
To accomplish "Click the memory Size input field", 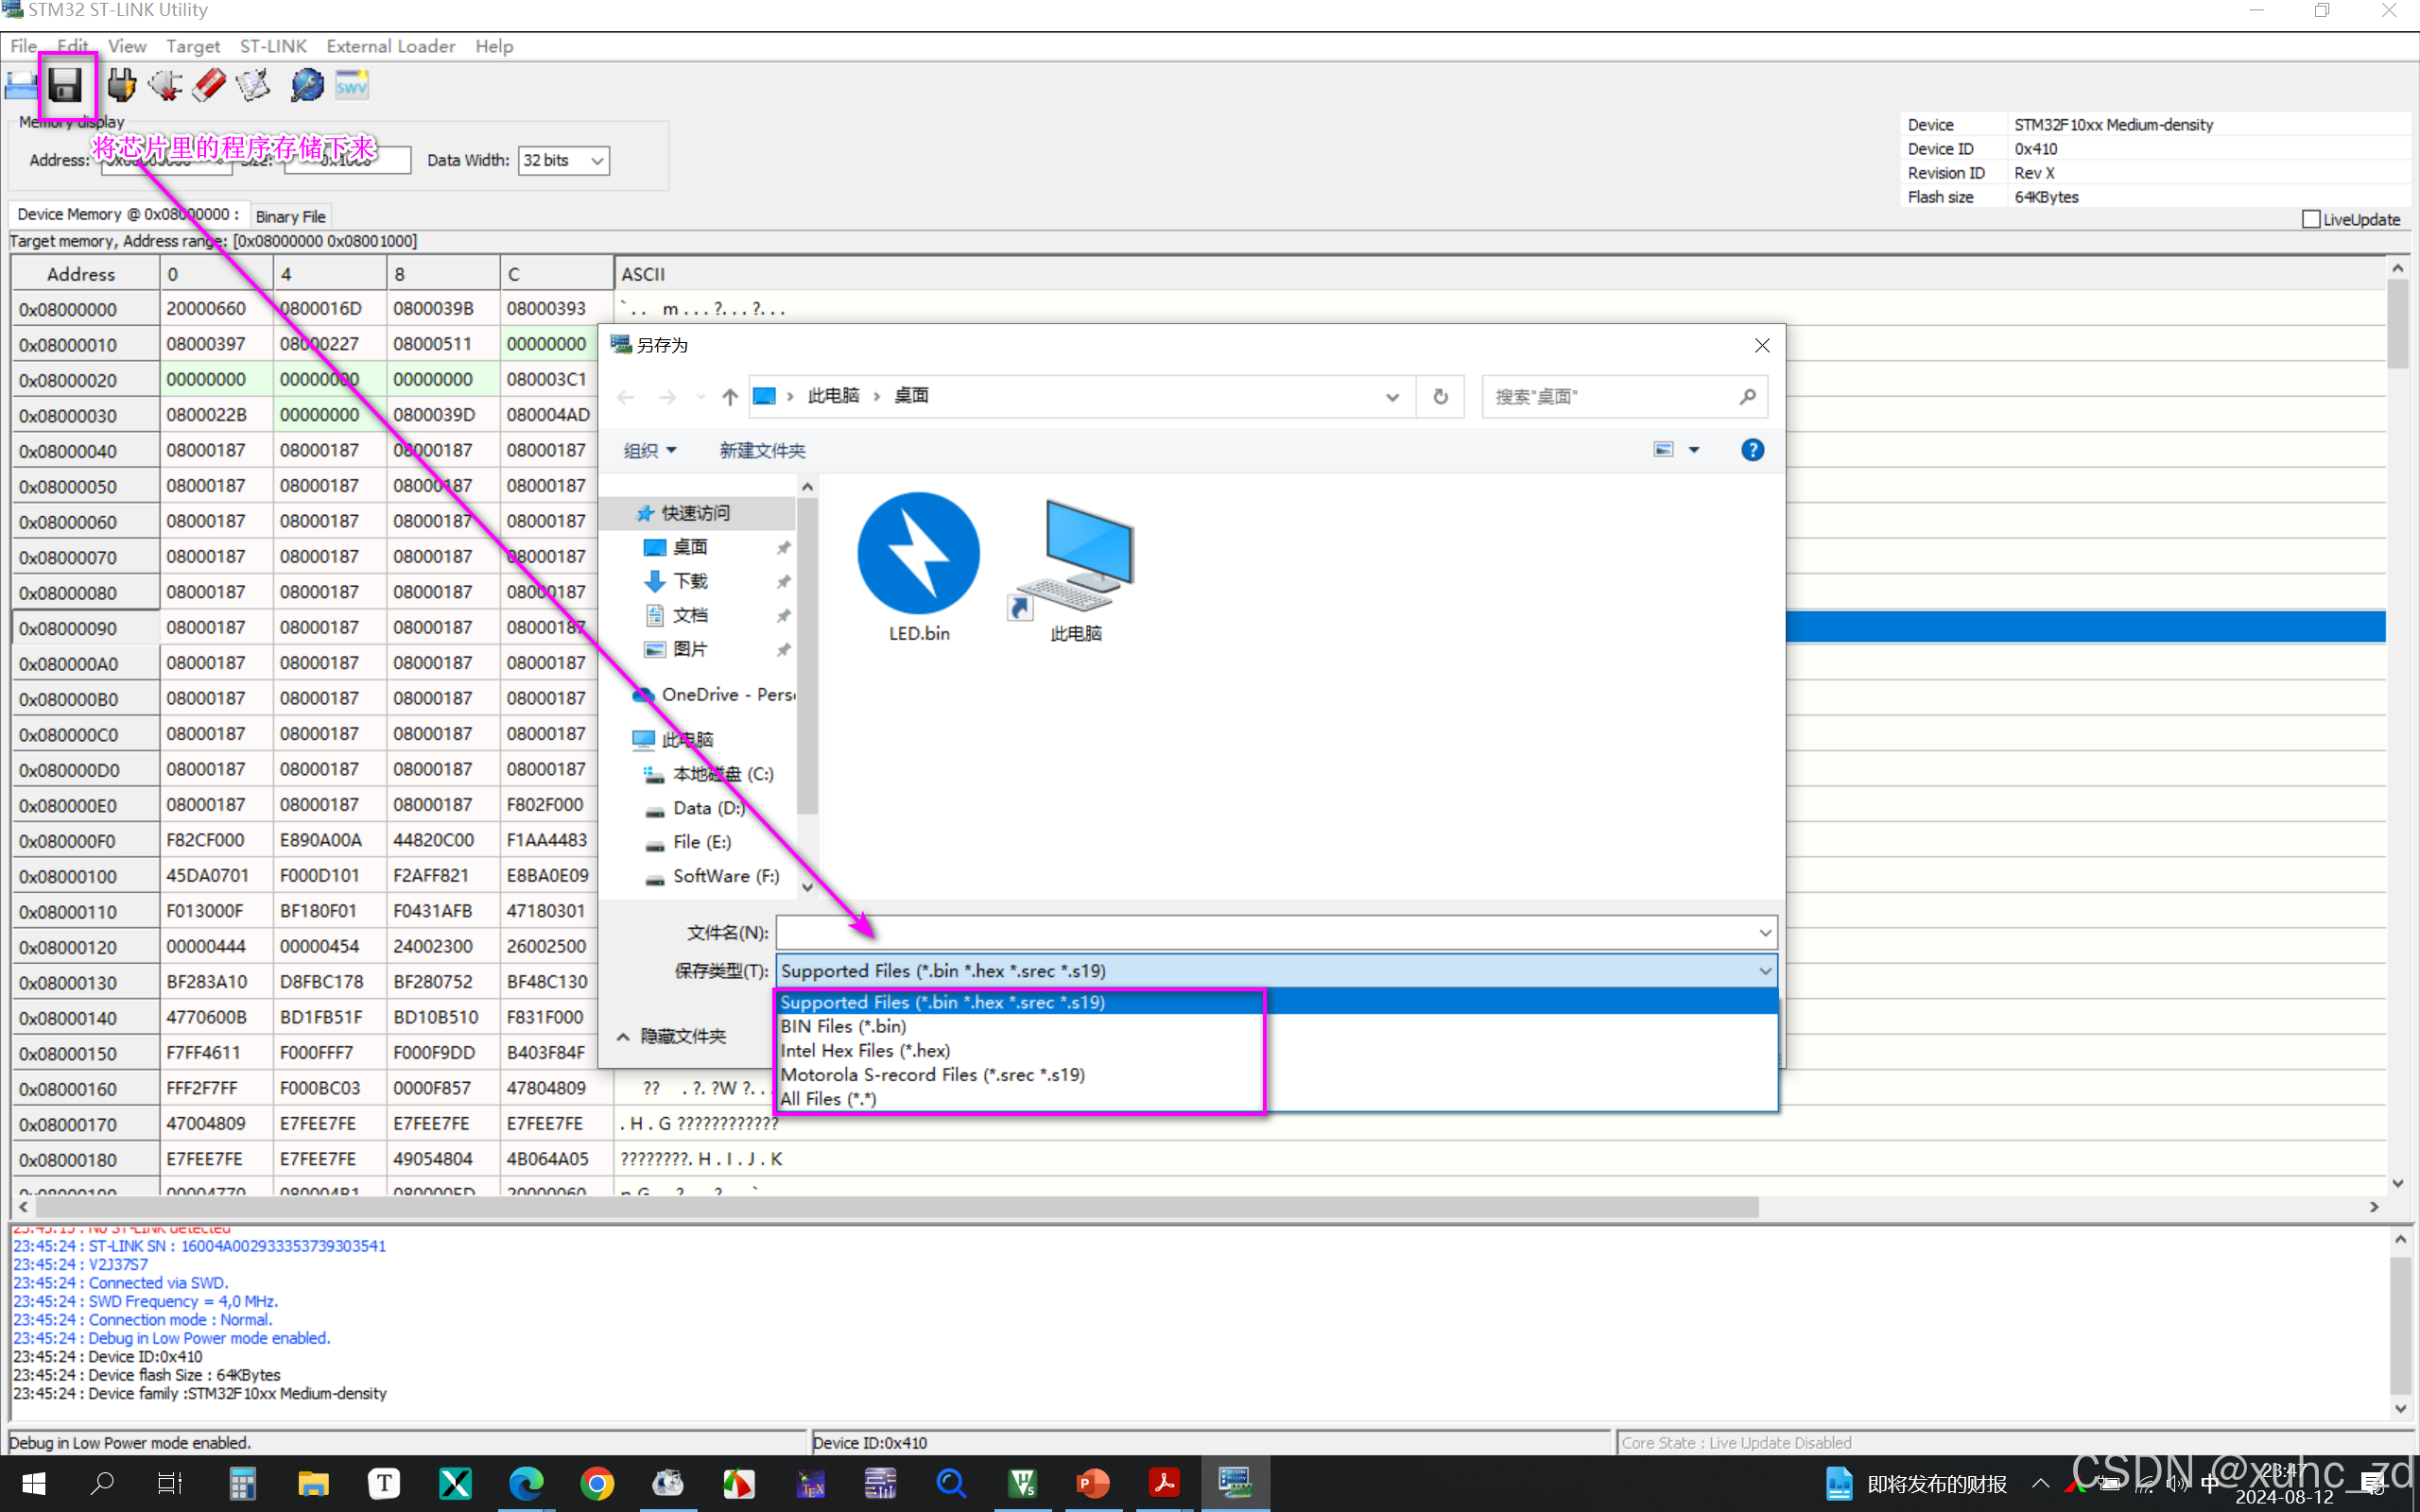I will click(347, 160).
